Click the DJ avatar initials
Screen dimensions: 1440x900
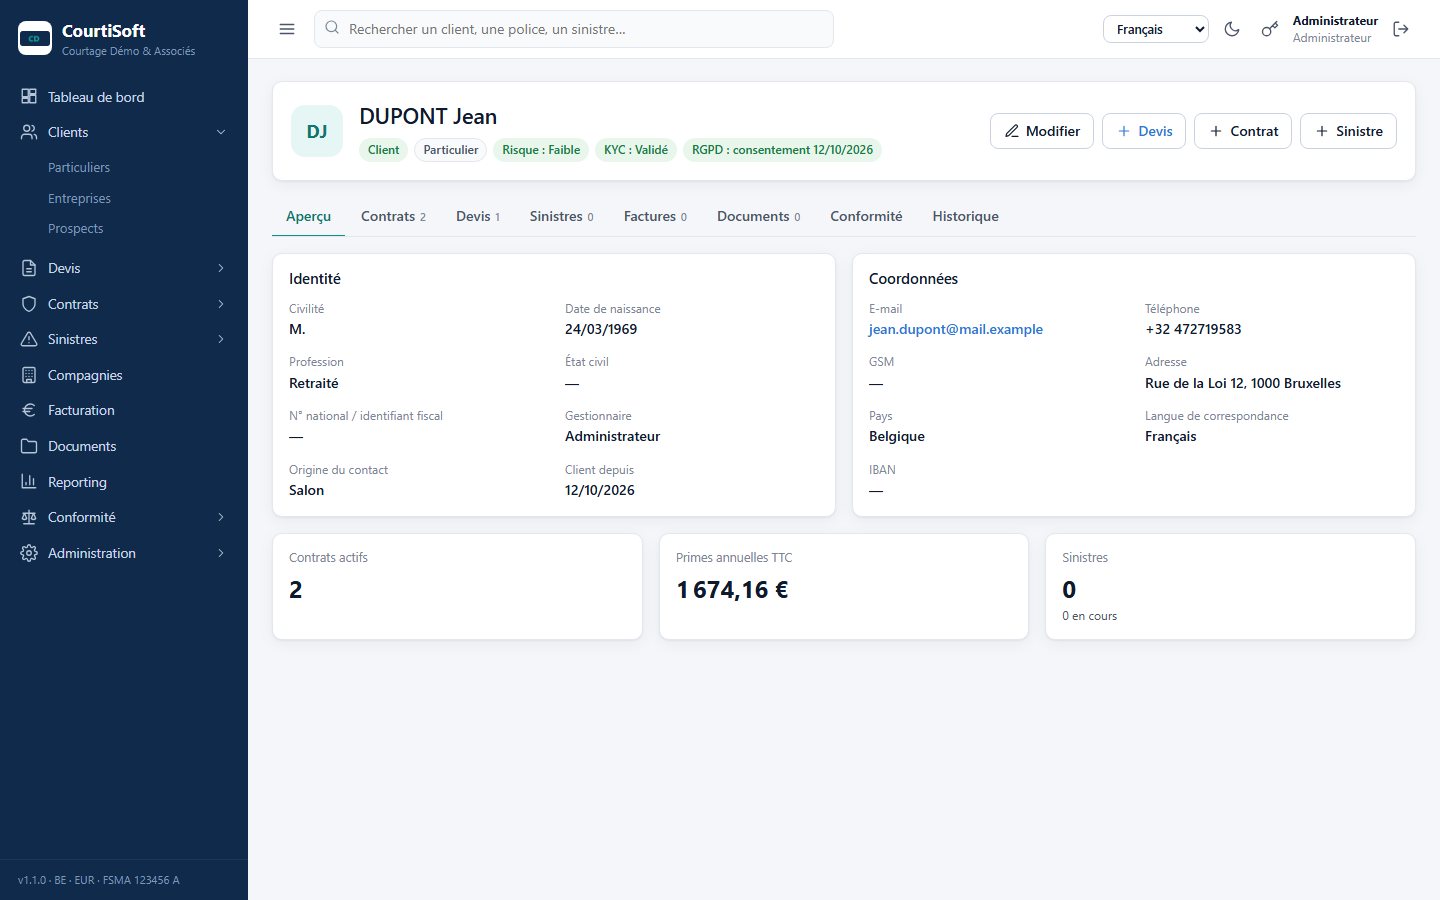(x=317, y=131)
